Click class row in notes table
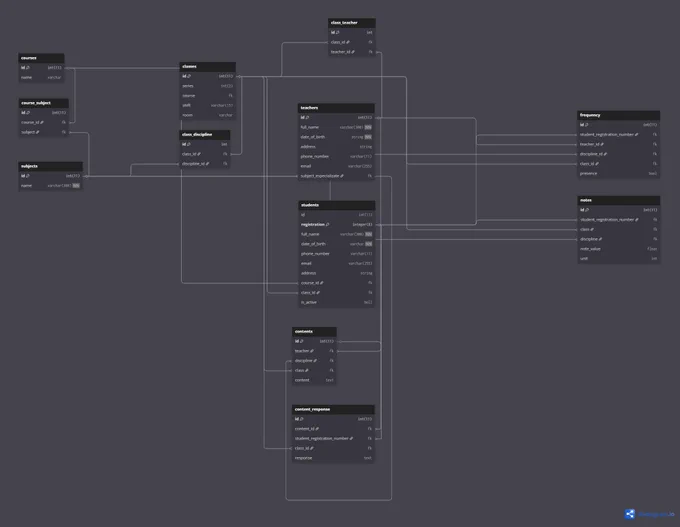 619,229
